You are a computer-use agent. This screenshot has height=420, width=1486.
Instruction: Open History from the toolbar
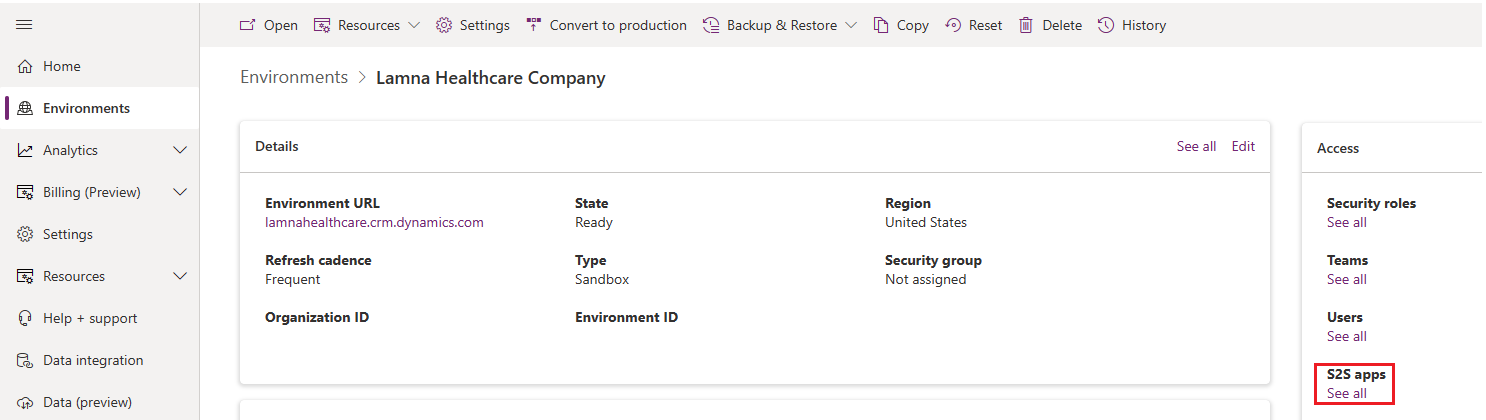1144,25
